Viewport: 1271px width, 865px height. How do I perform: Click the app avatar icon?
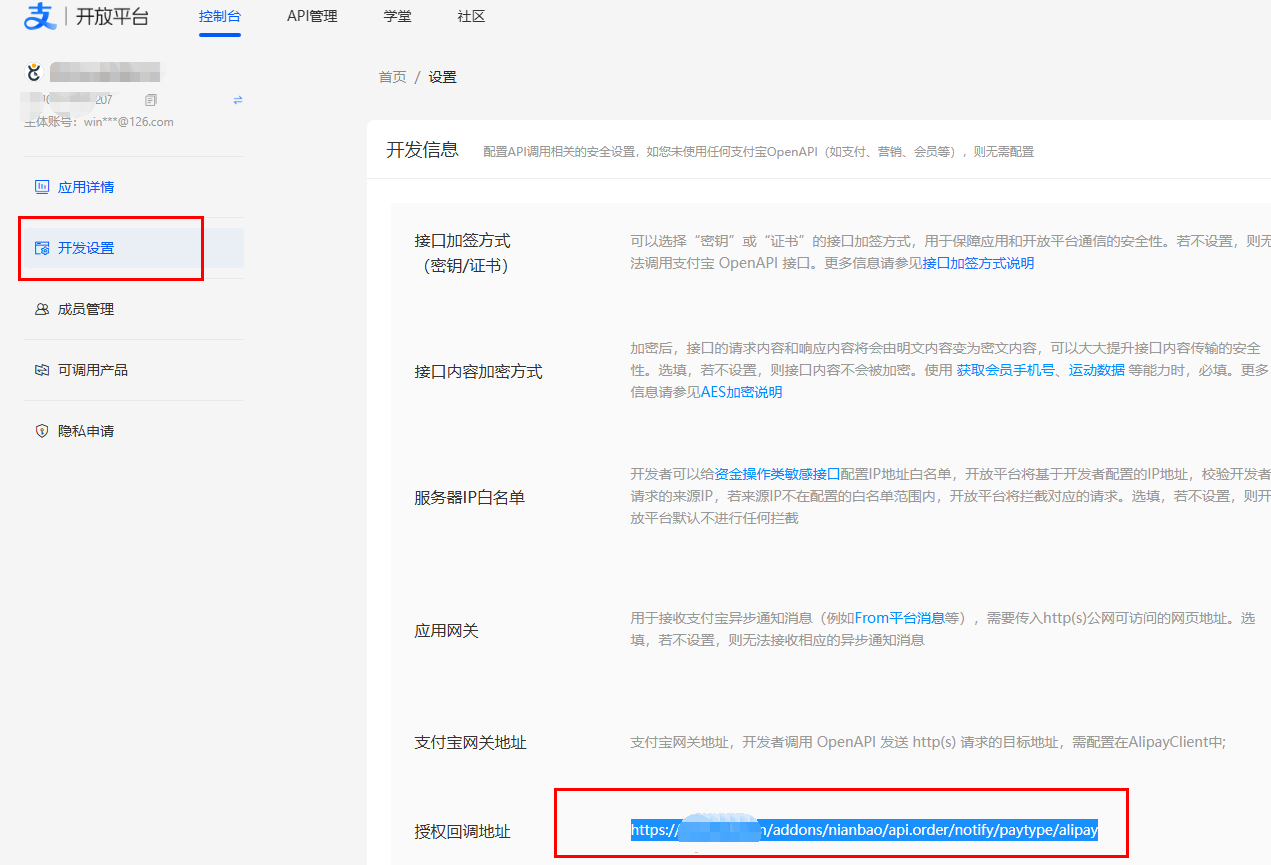(x=34, y=72)
